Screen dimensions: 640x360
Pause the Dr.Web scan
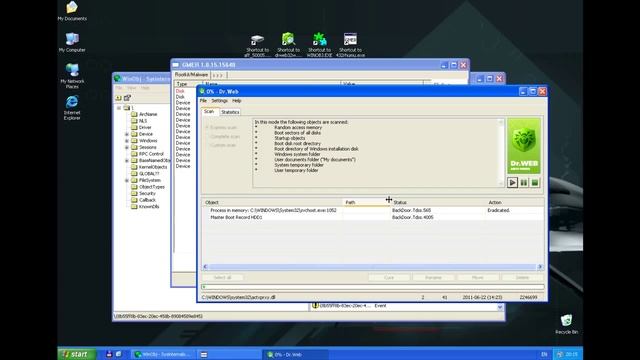[524, 182]
